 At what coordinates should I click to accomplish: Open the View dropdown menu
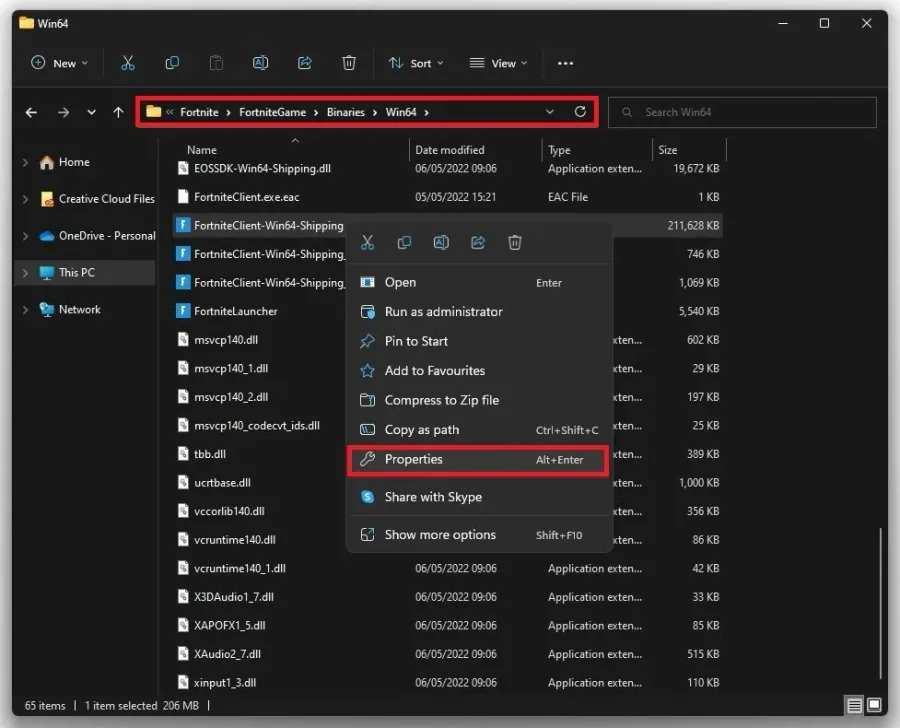tap(498, 63)
